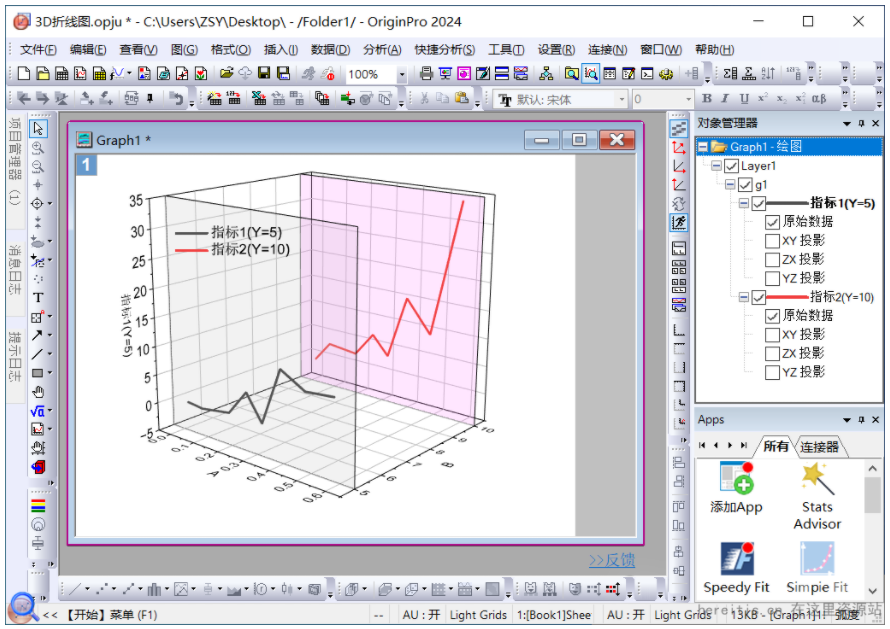The height and width of the screenshot is (629, 890).
Task: Toggle the g1 group checkbox
Action: [745, 184]
